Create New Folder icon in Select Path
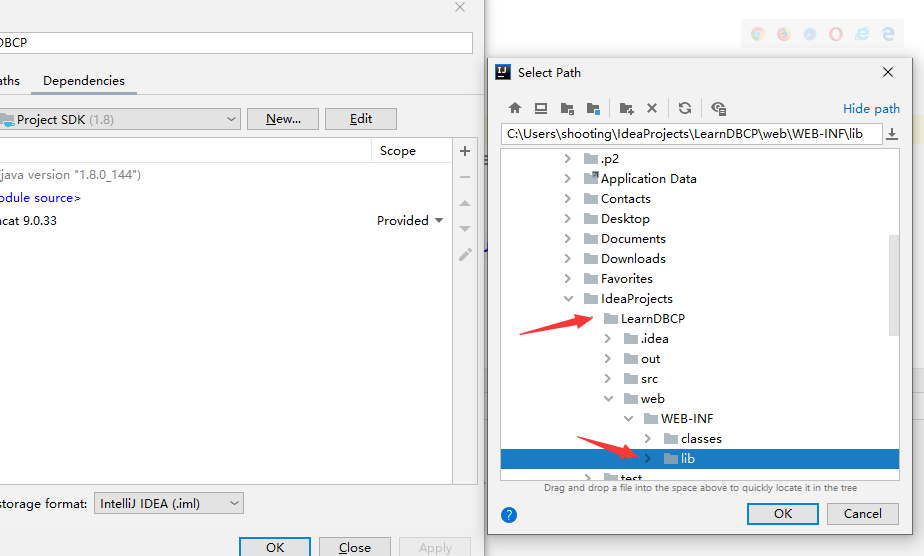This screenshot has width=924, height=556. (x=626, y=108)
